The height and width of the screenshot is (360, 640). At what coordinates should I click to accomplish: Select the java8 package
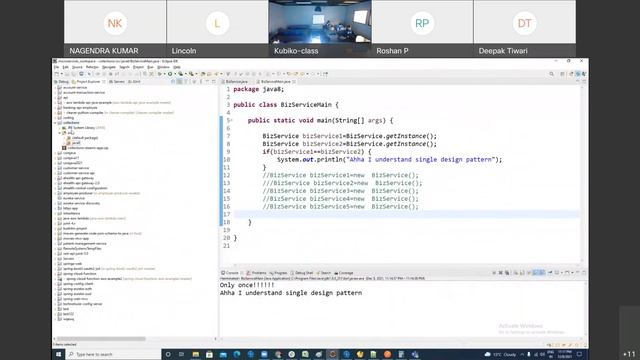[x=76, y=143]
